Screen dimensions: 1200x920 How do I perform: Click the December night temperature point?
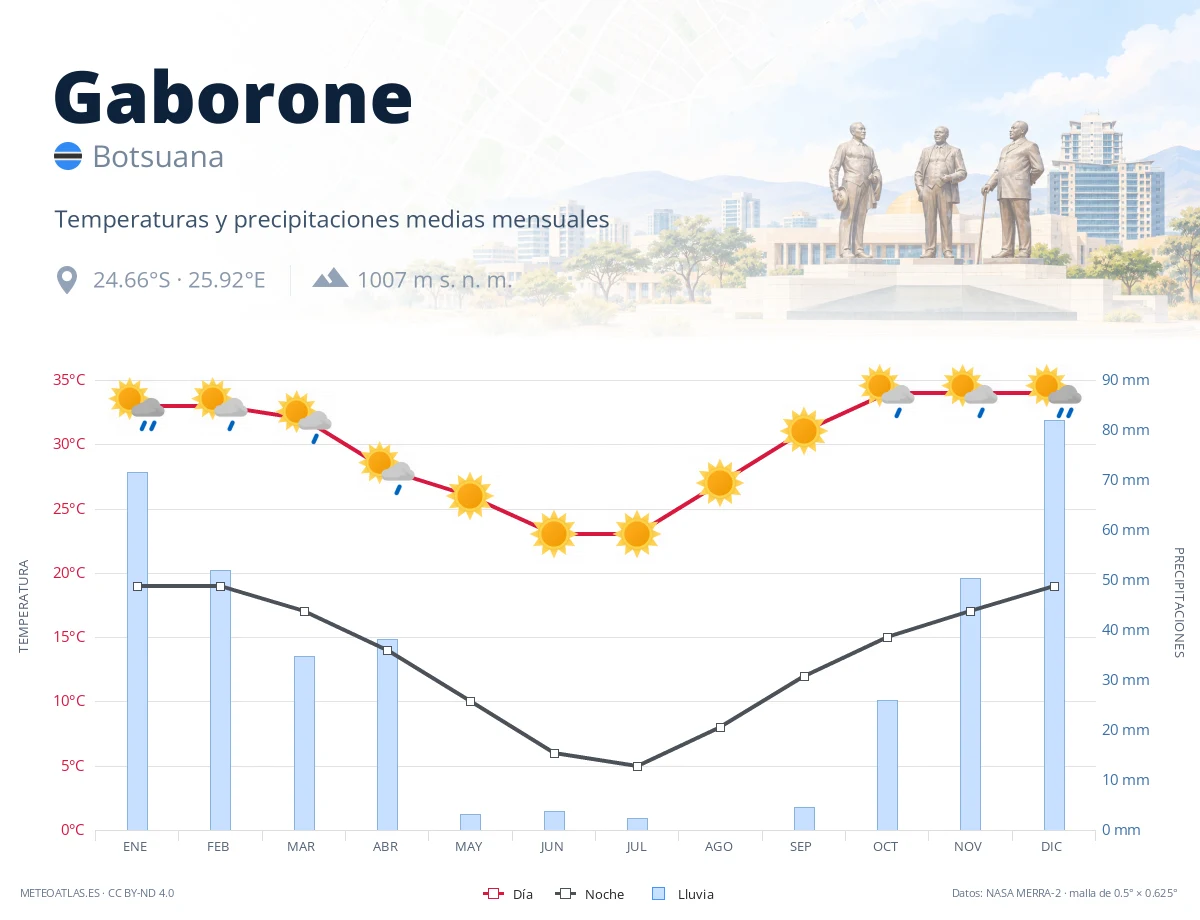pos(1054,586)
